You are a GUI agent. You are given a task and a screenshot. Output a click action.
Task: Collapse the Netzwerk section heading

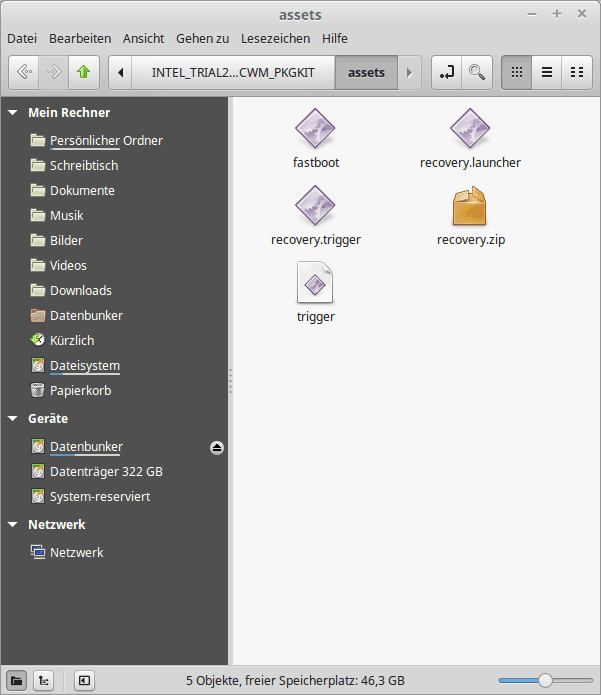pyautogui.click(x=13, y=524)
